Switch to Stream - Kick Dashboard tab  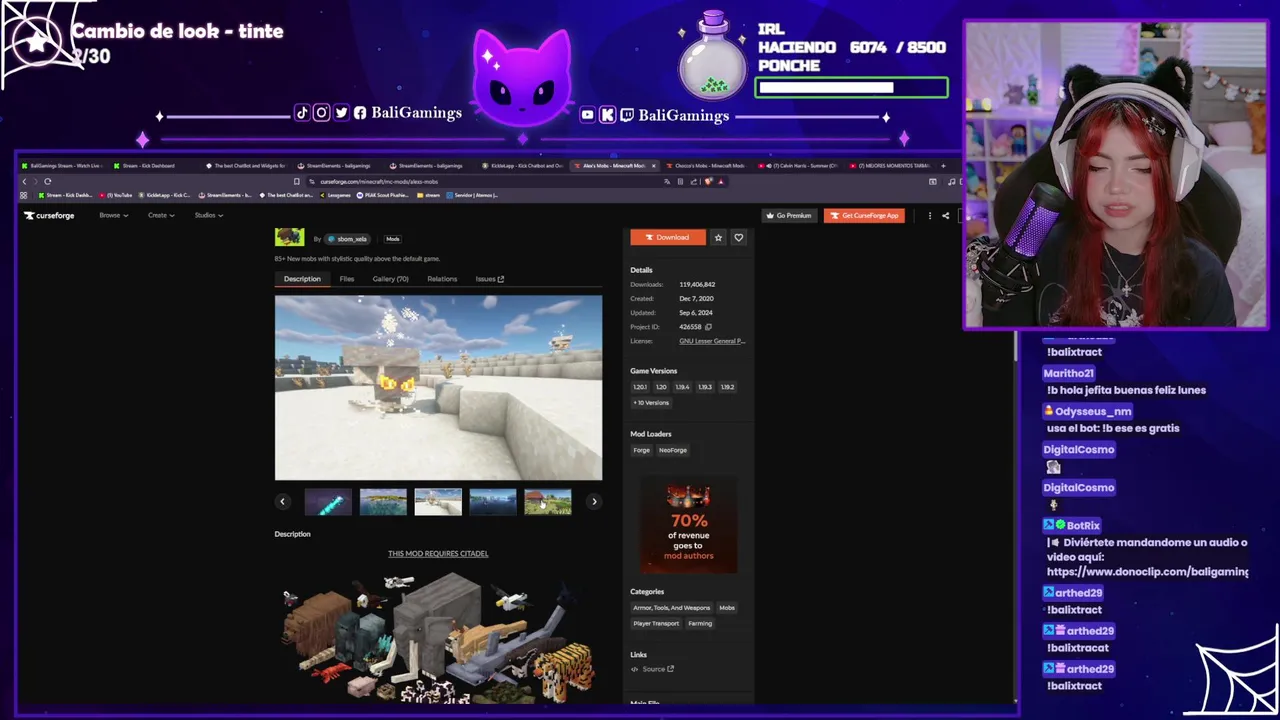click(x=148, y=166)
